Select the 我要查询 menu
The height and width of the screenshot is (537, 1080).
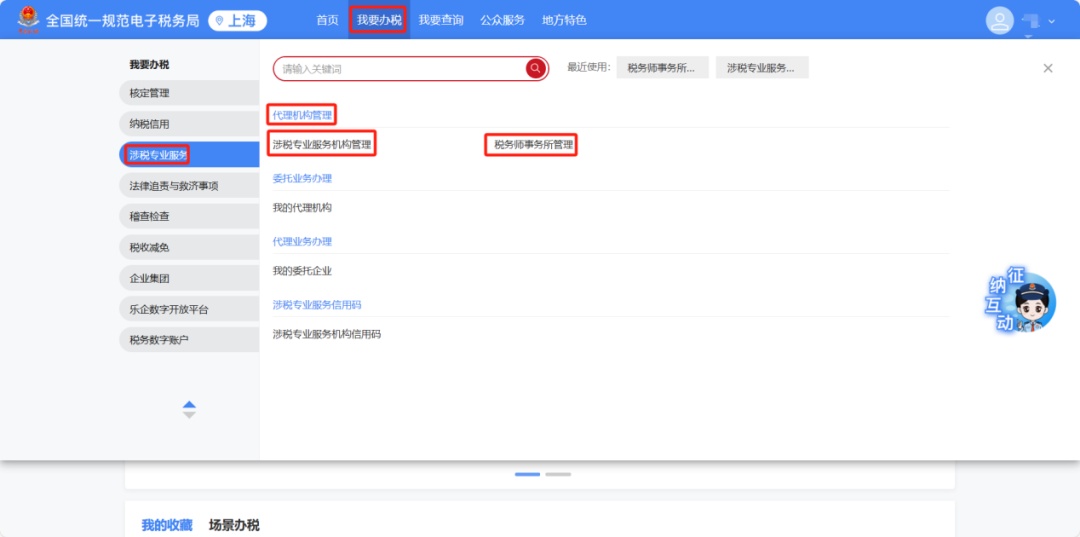point(441,20)
